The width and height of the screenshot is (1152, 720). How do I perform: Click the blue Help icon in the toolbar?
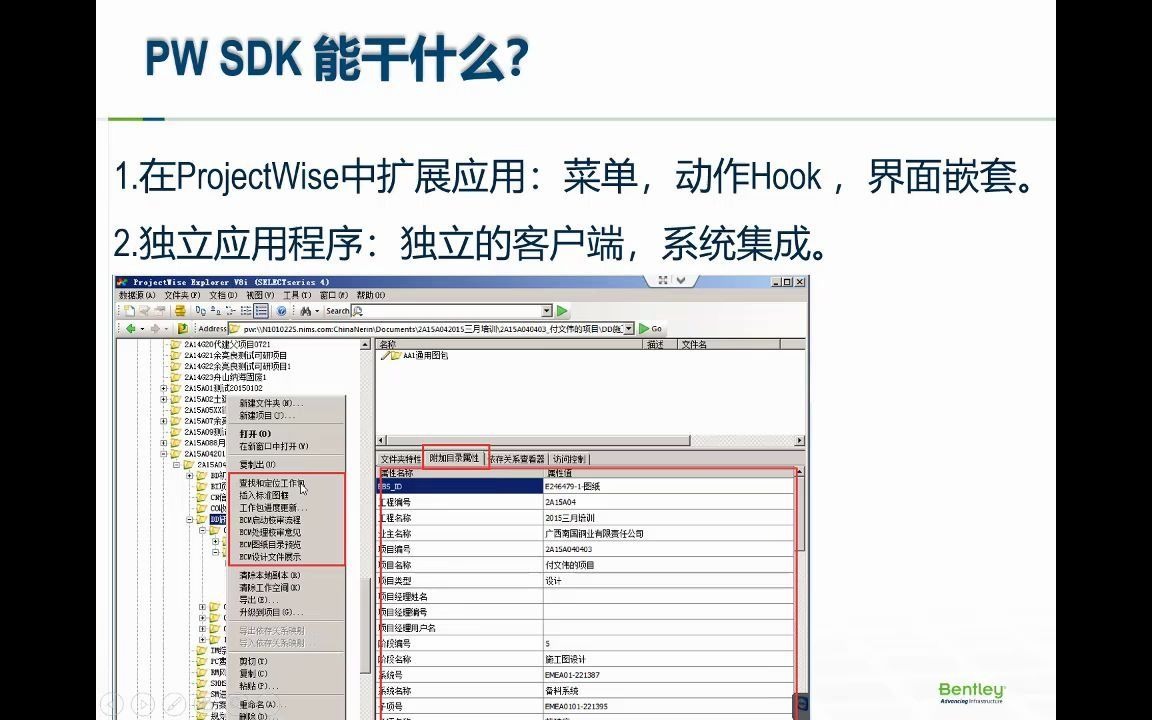pyautogui.click(x=283, y=311)
